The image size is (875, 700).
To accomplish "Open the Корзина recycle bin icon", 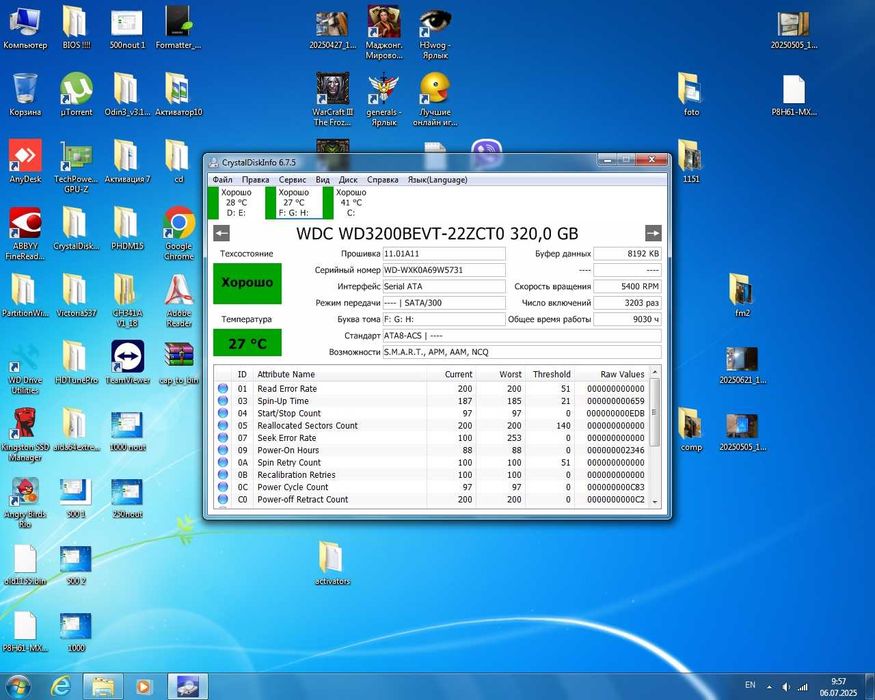I will point(25,95).
